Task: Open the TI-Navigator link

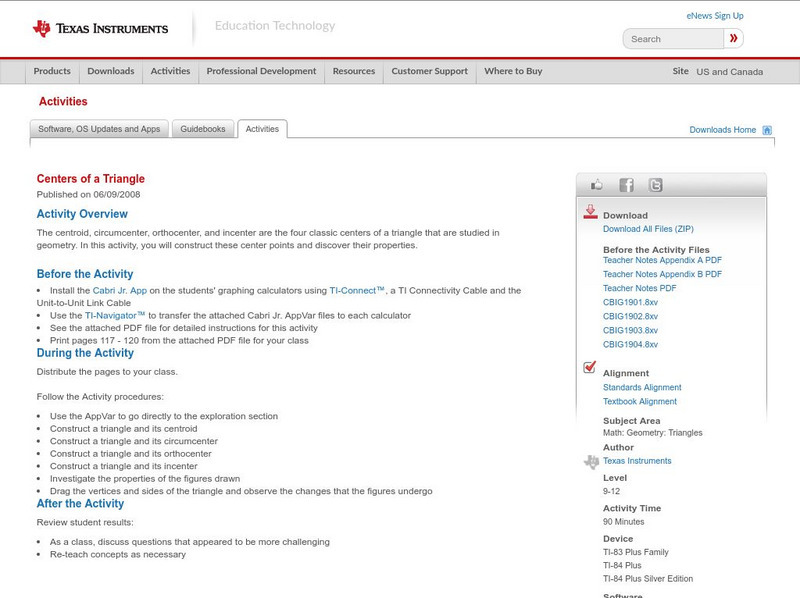Action: (x=115, y=315)
